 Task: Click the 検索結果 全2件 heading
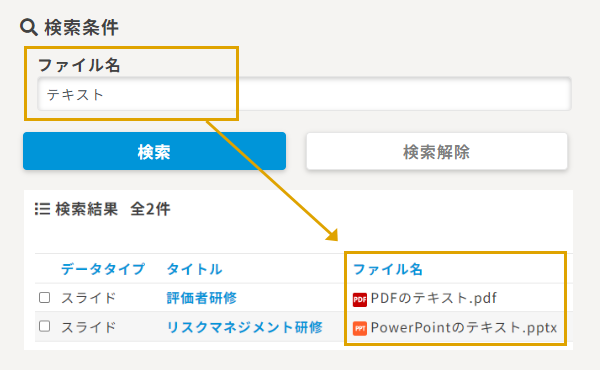[x=113, y=209]
